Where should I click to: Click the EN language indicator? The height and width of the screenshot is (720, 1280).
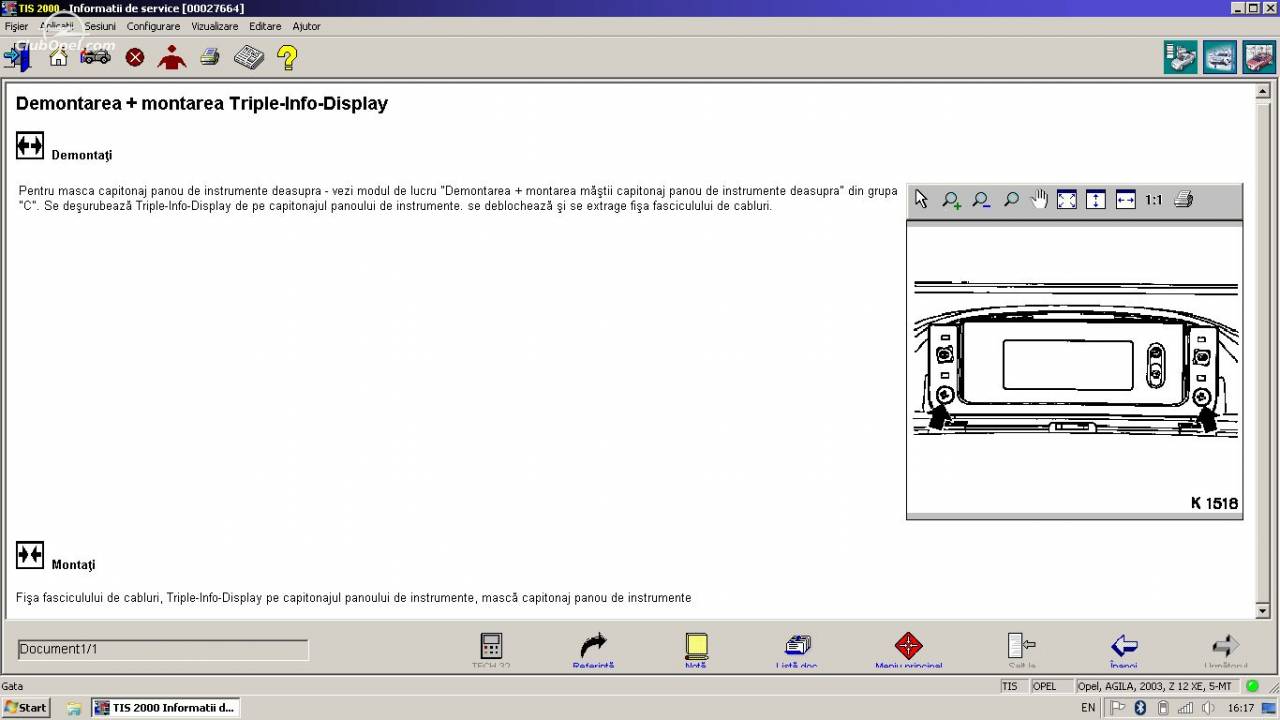pyautogui.click(x=1088, y=708)
